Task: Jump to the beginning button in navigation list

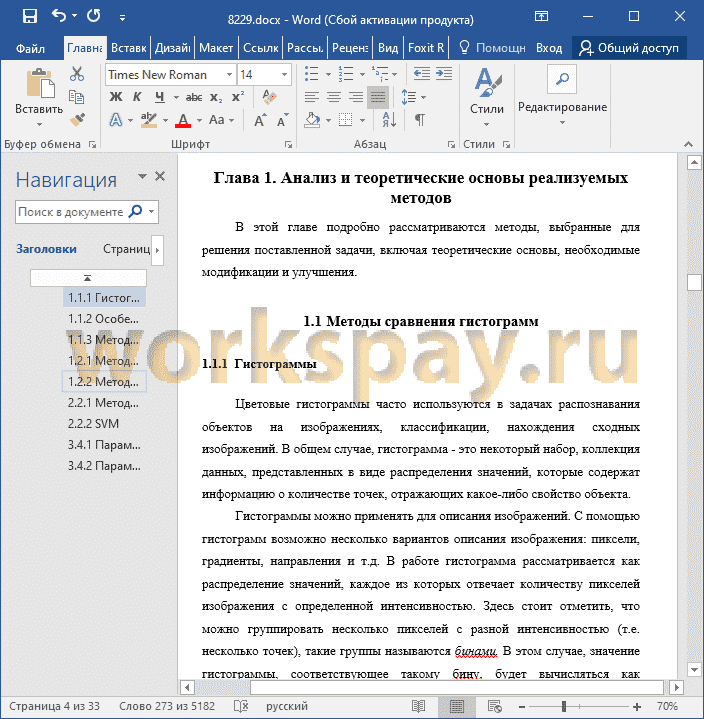Action: pyautogui.click(x=88, y=278)
